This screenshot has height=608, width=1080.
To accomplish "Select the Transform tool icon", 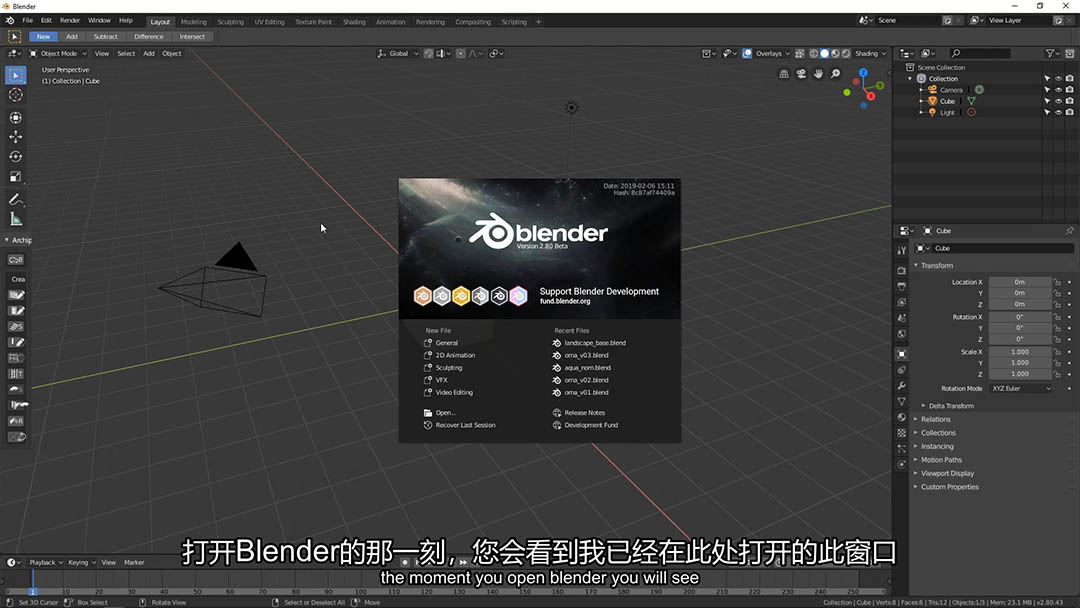I will pyautogui.click(x=16, y=118).
